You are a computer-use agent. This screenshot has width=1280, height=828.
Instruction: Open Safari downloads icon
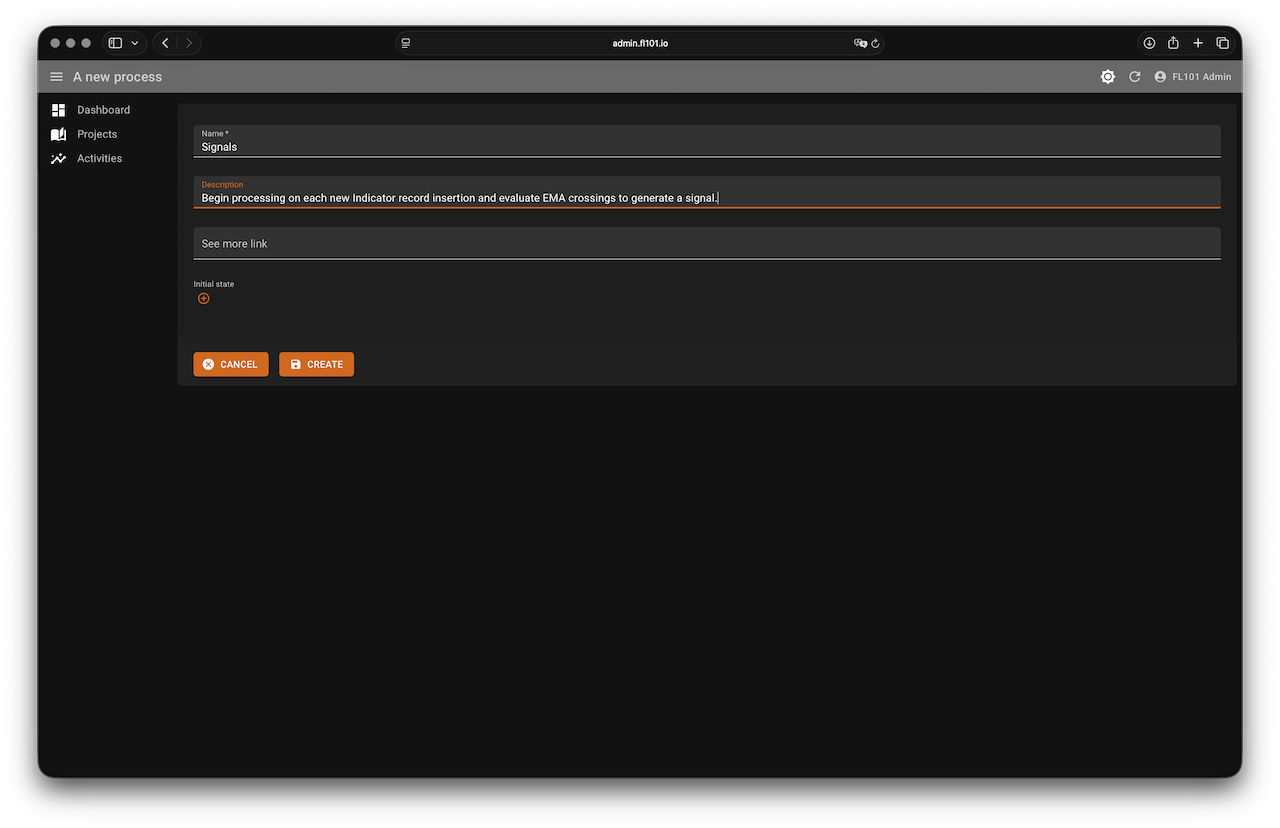[1149, 43]
